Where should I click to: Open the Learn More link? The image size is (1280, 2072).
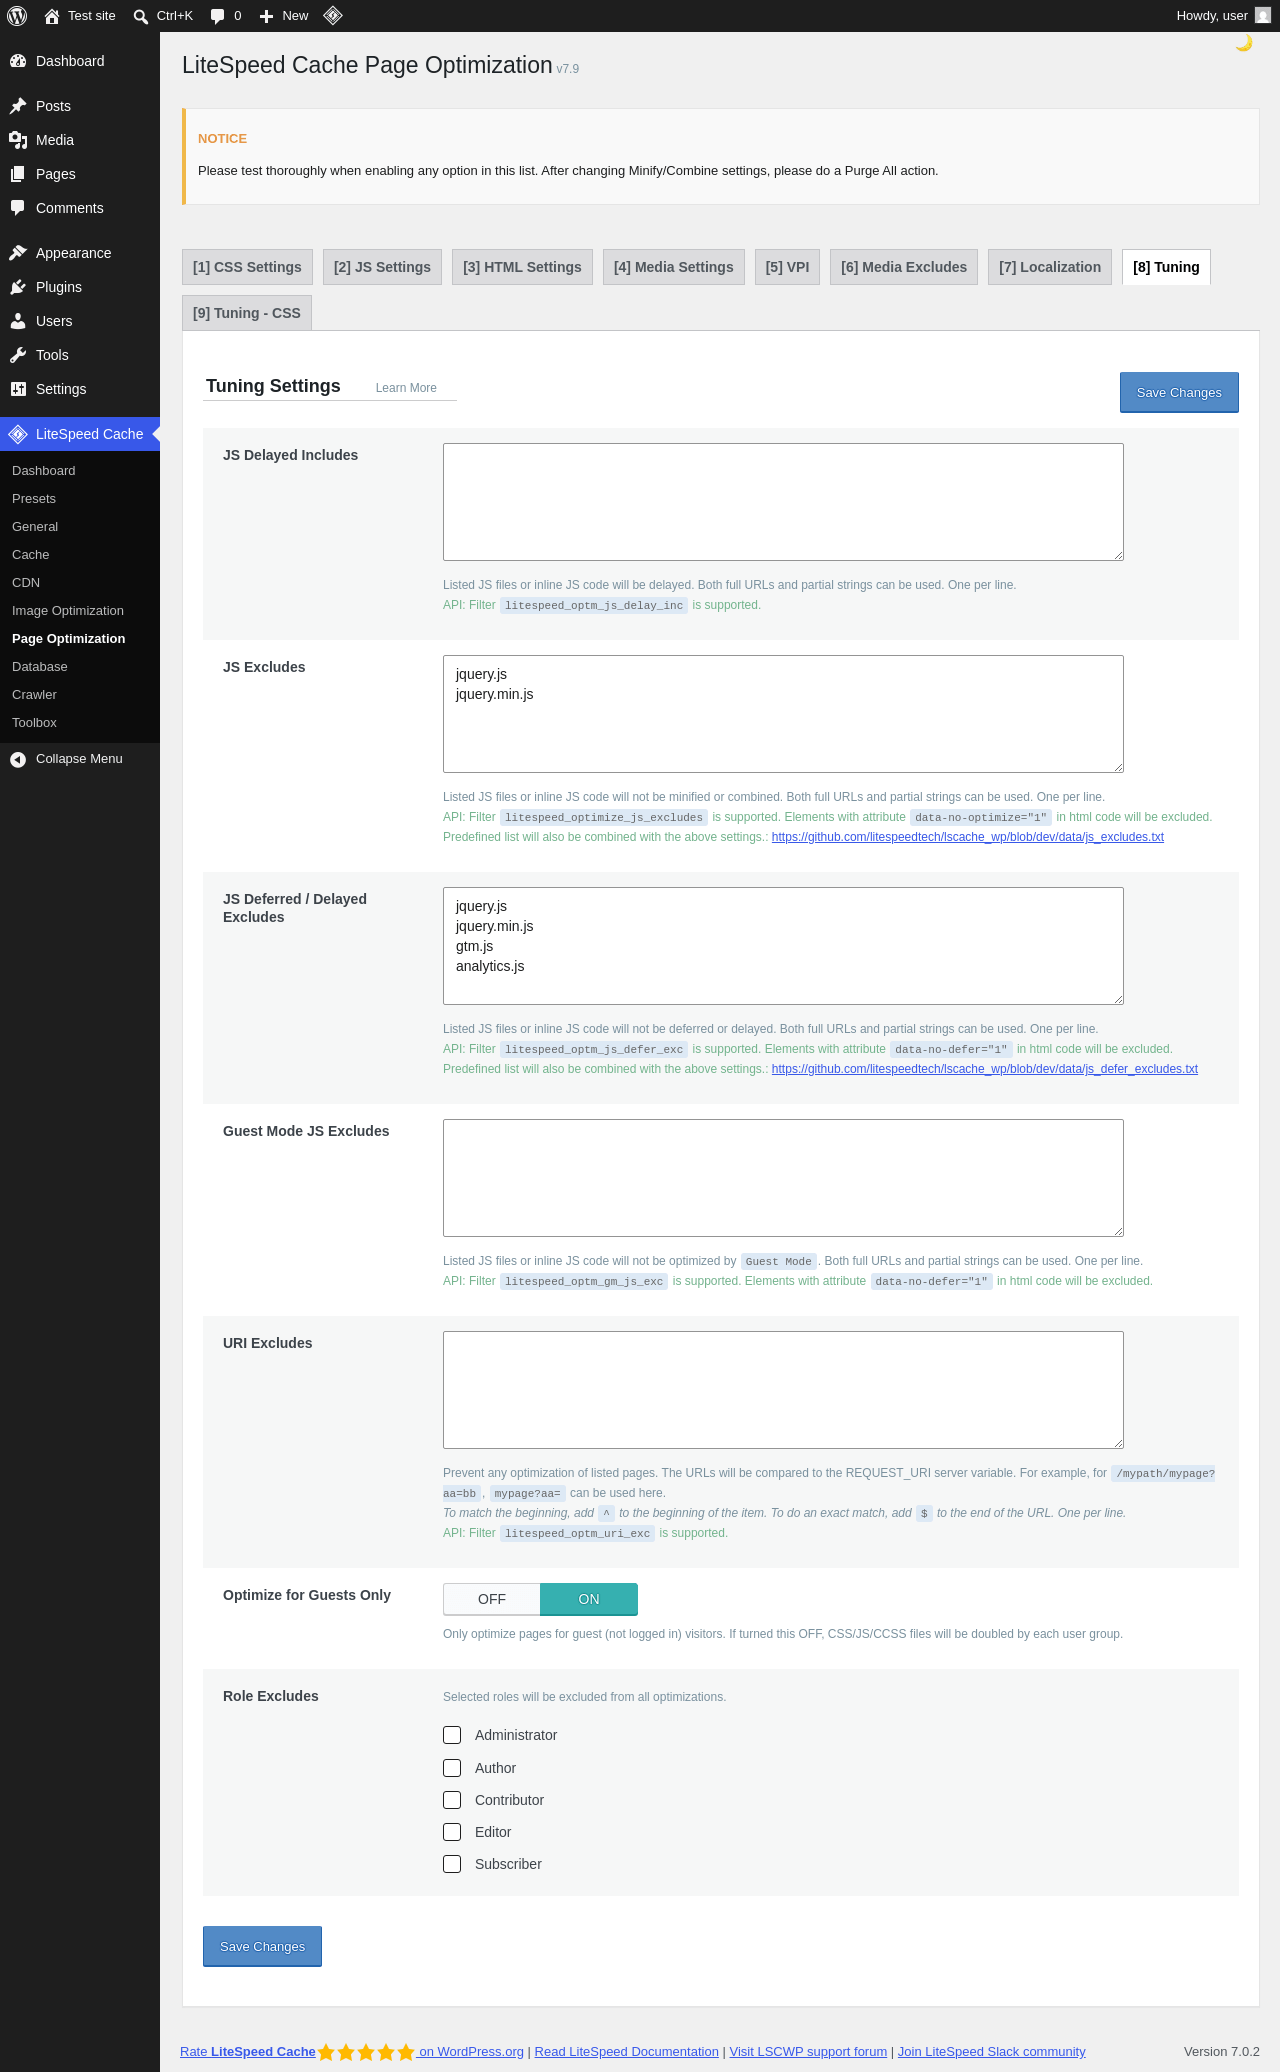click(x=406, y=388)
